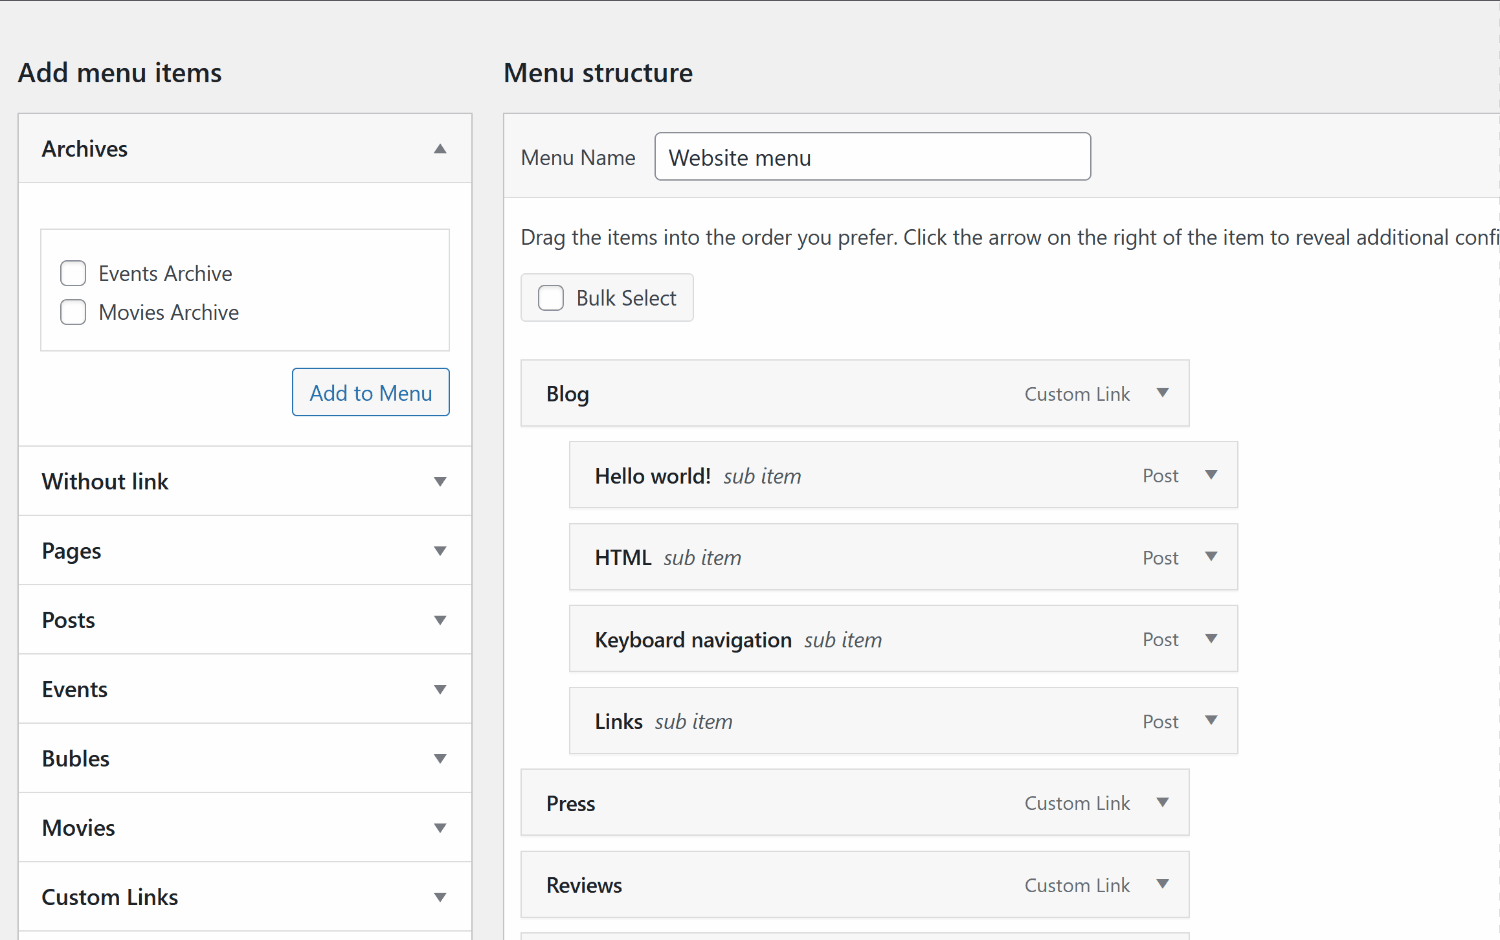Expand the Bubles section

[440, 759]
